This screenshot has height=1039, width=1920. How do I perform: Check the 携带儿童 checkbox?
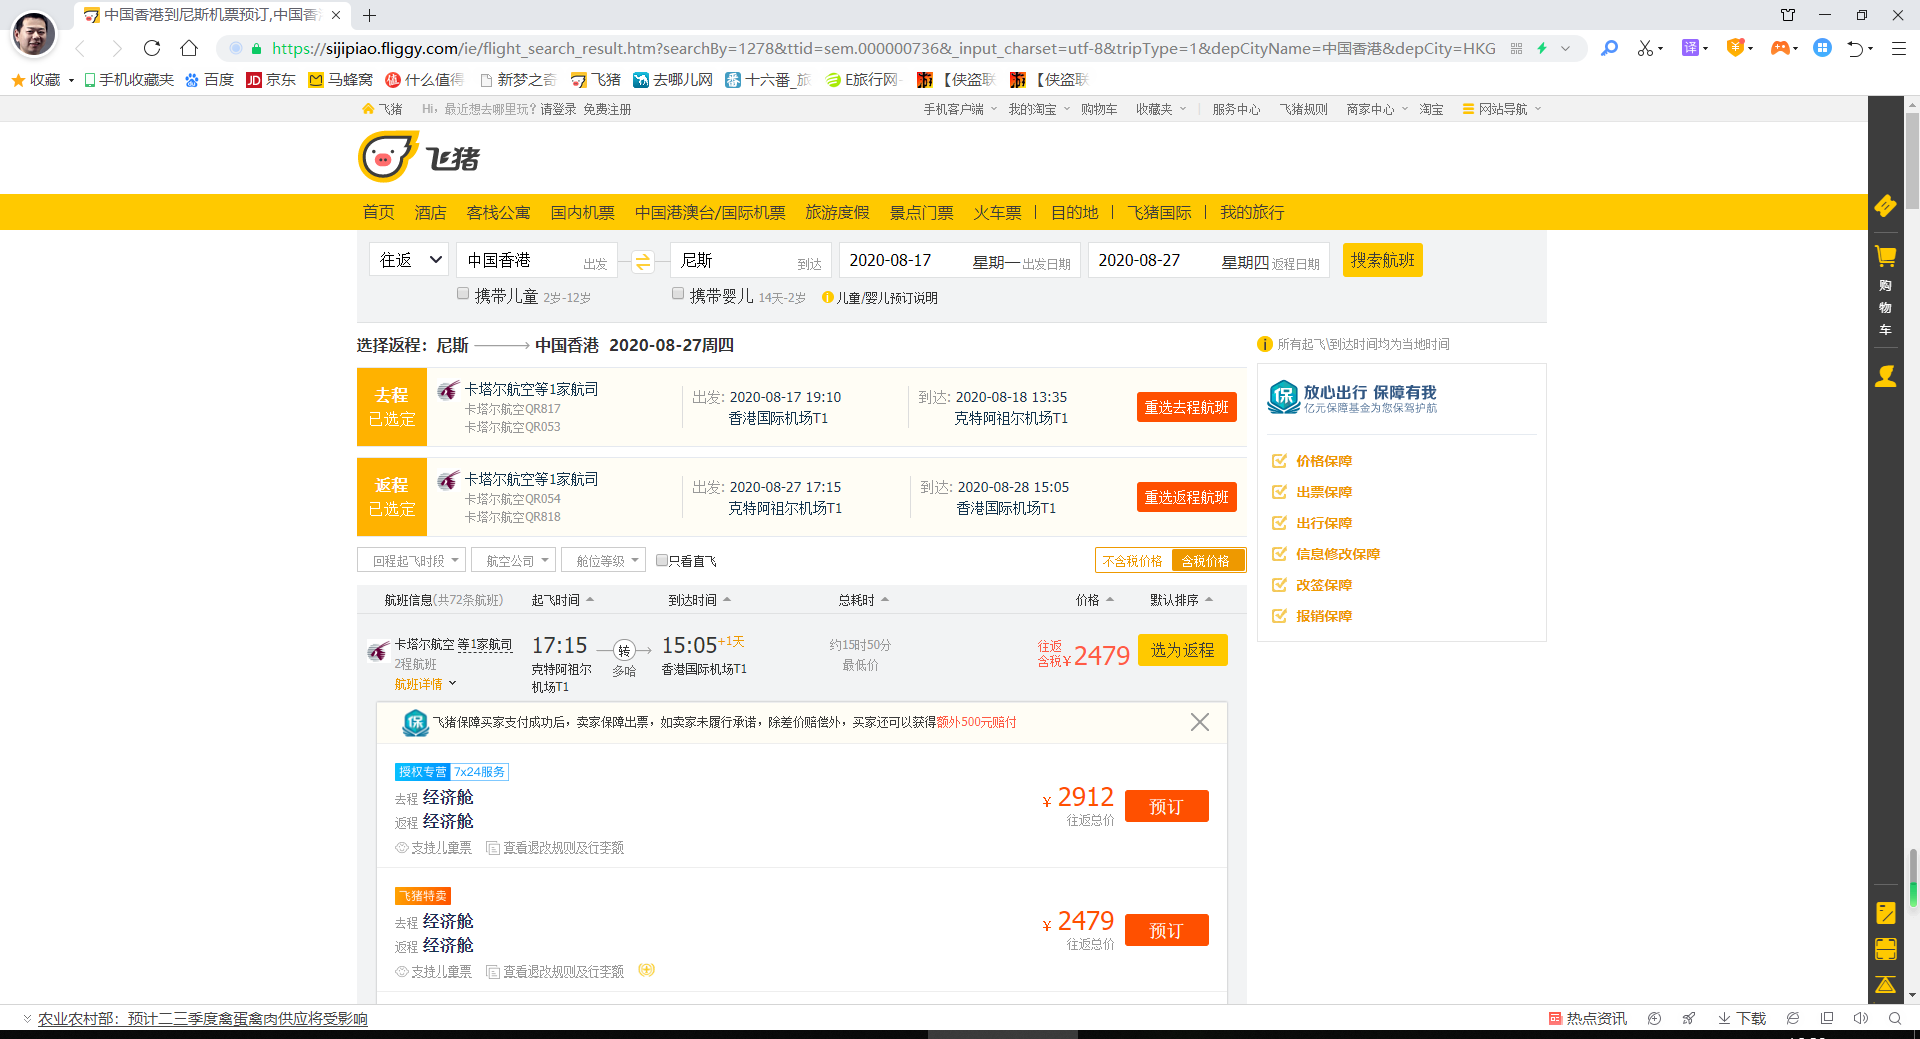(x=463, y=293)
